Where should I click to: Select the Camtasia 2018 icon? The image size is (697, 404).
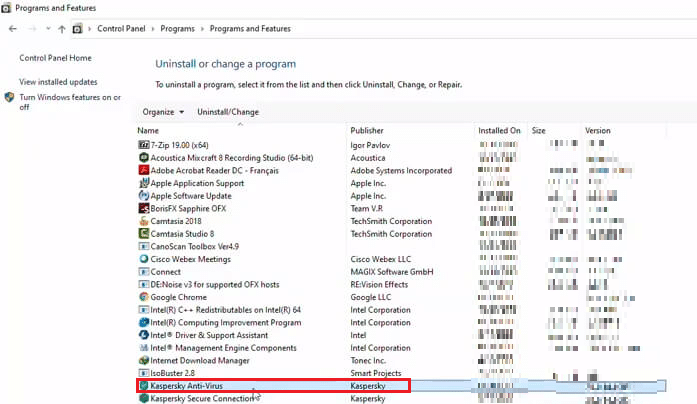click(144, 221)
